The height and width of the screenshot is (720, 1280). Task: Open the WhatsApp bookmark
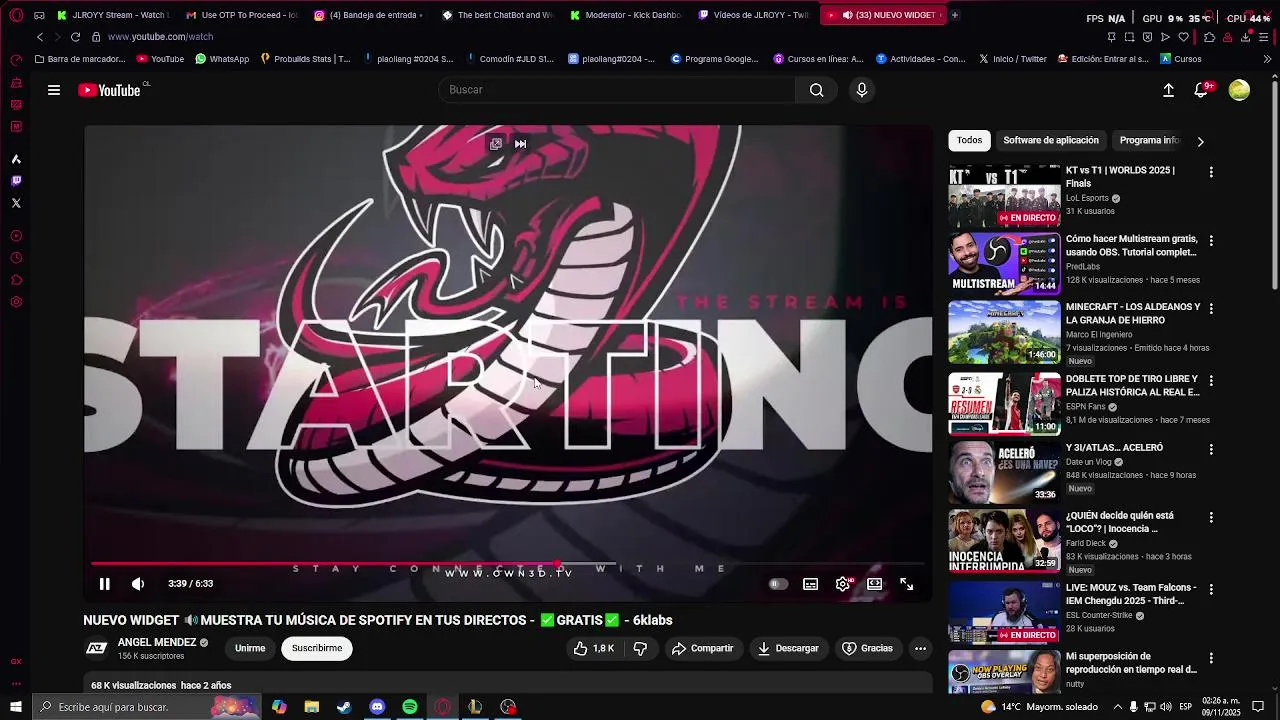[x=222, y=59]
